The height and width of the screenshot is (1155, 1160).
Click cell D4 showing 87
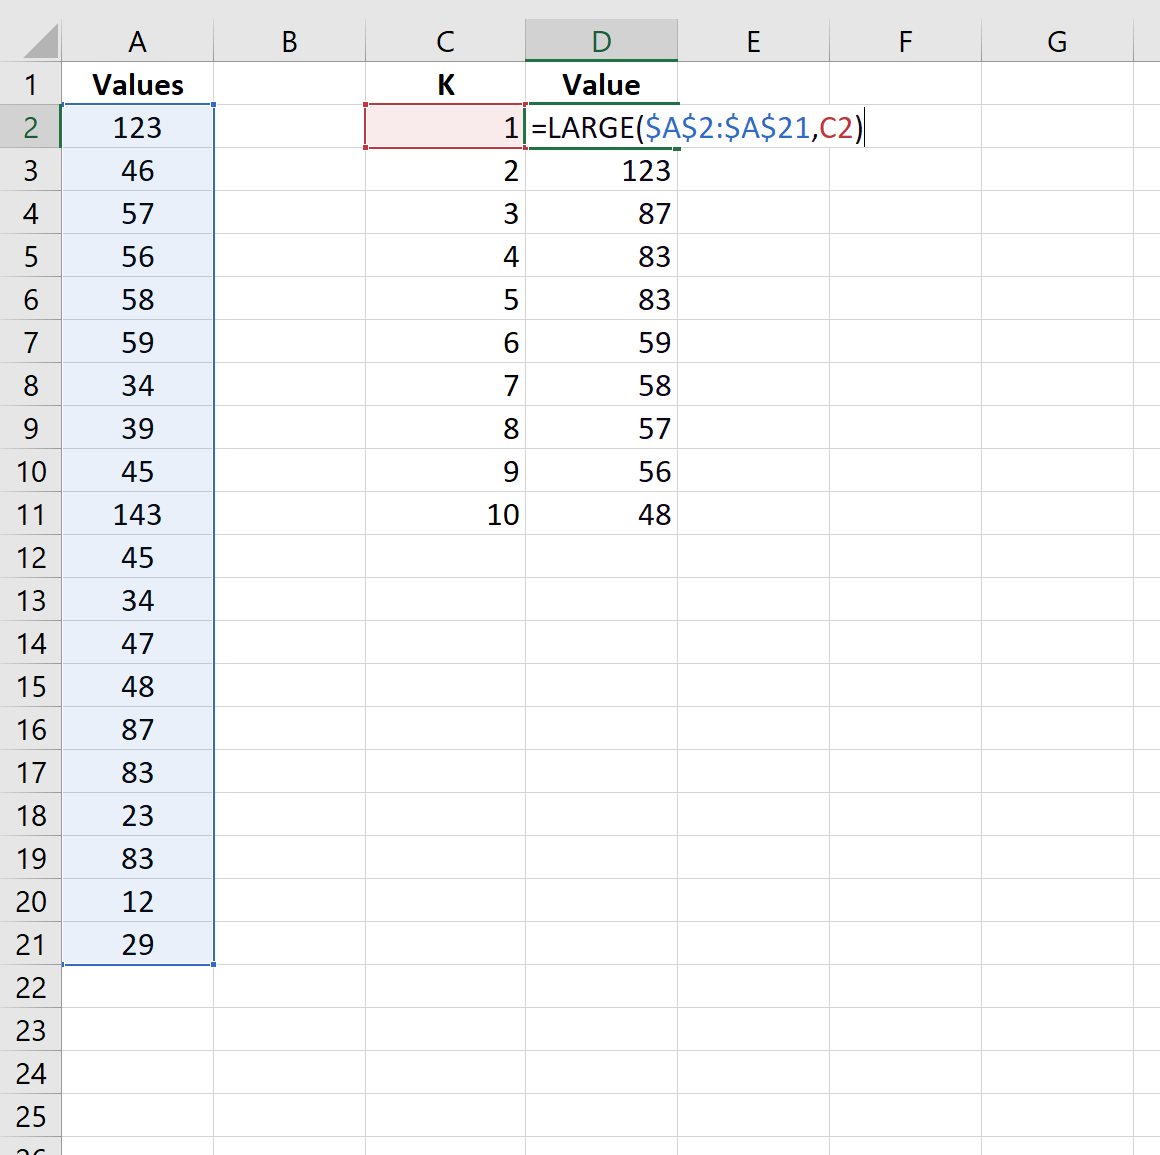(601, 212)
